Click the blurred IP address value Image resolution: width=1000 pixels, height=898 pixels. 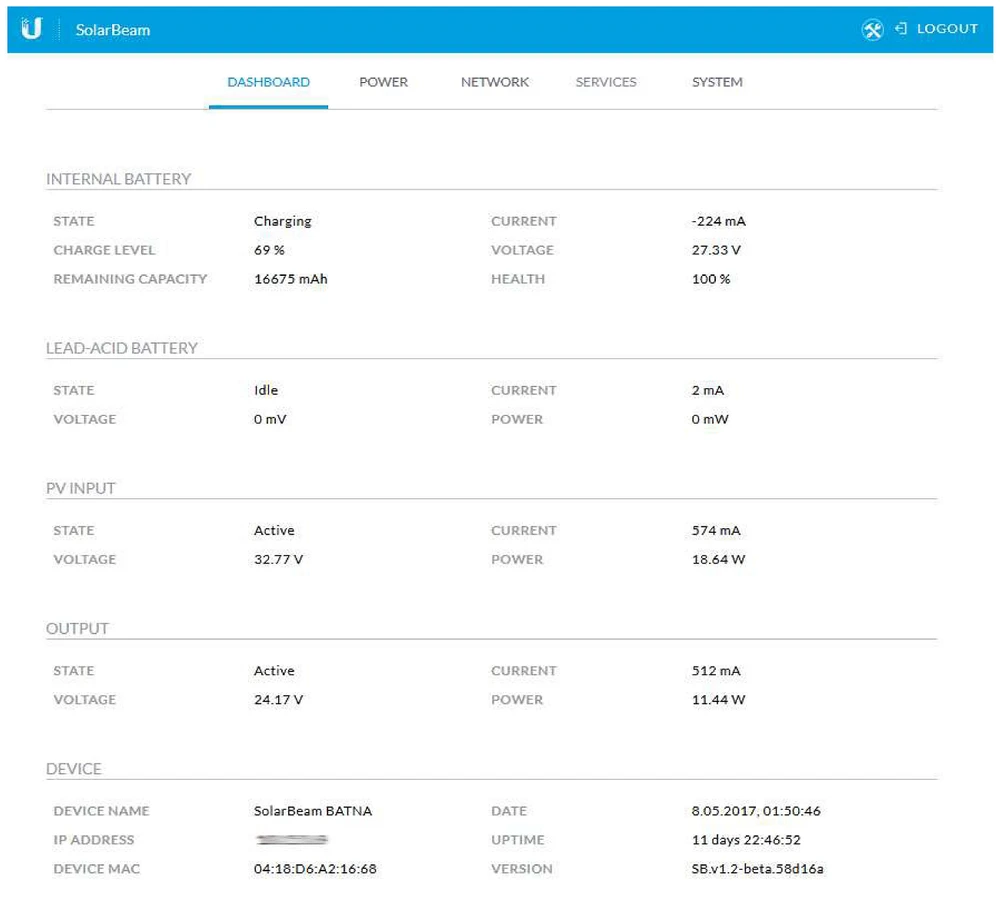point(291,840)
